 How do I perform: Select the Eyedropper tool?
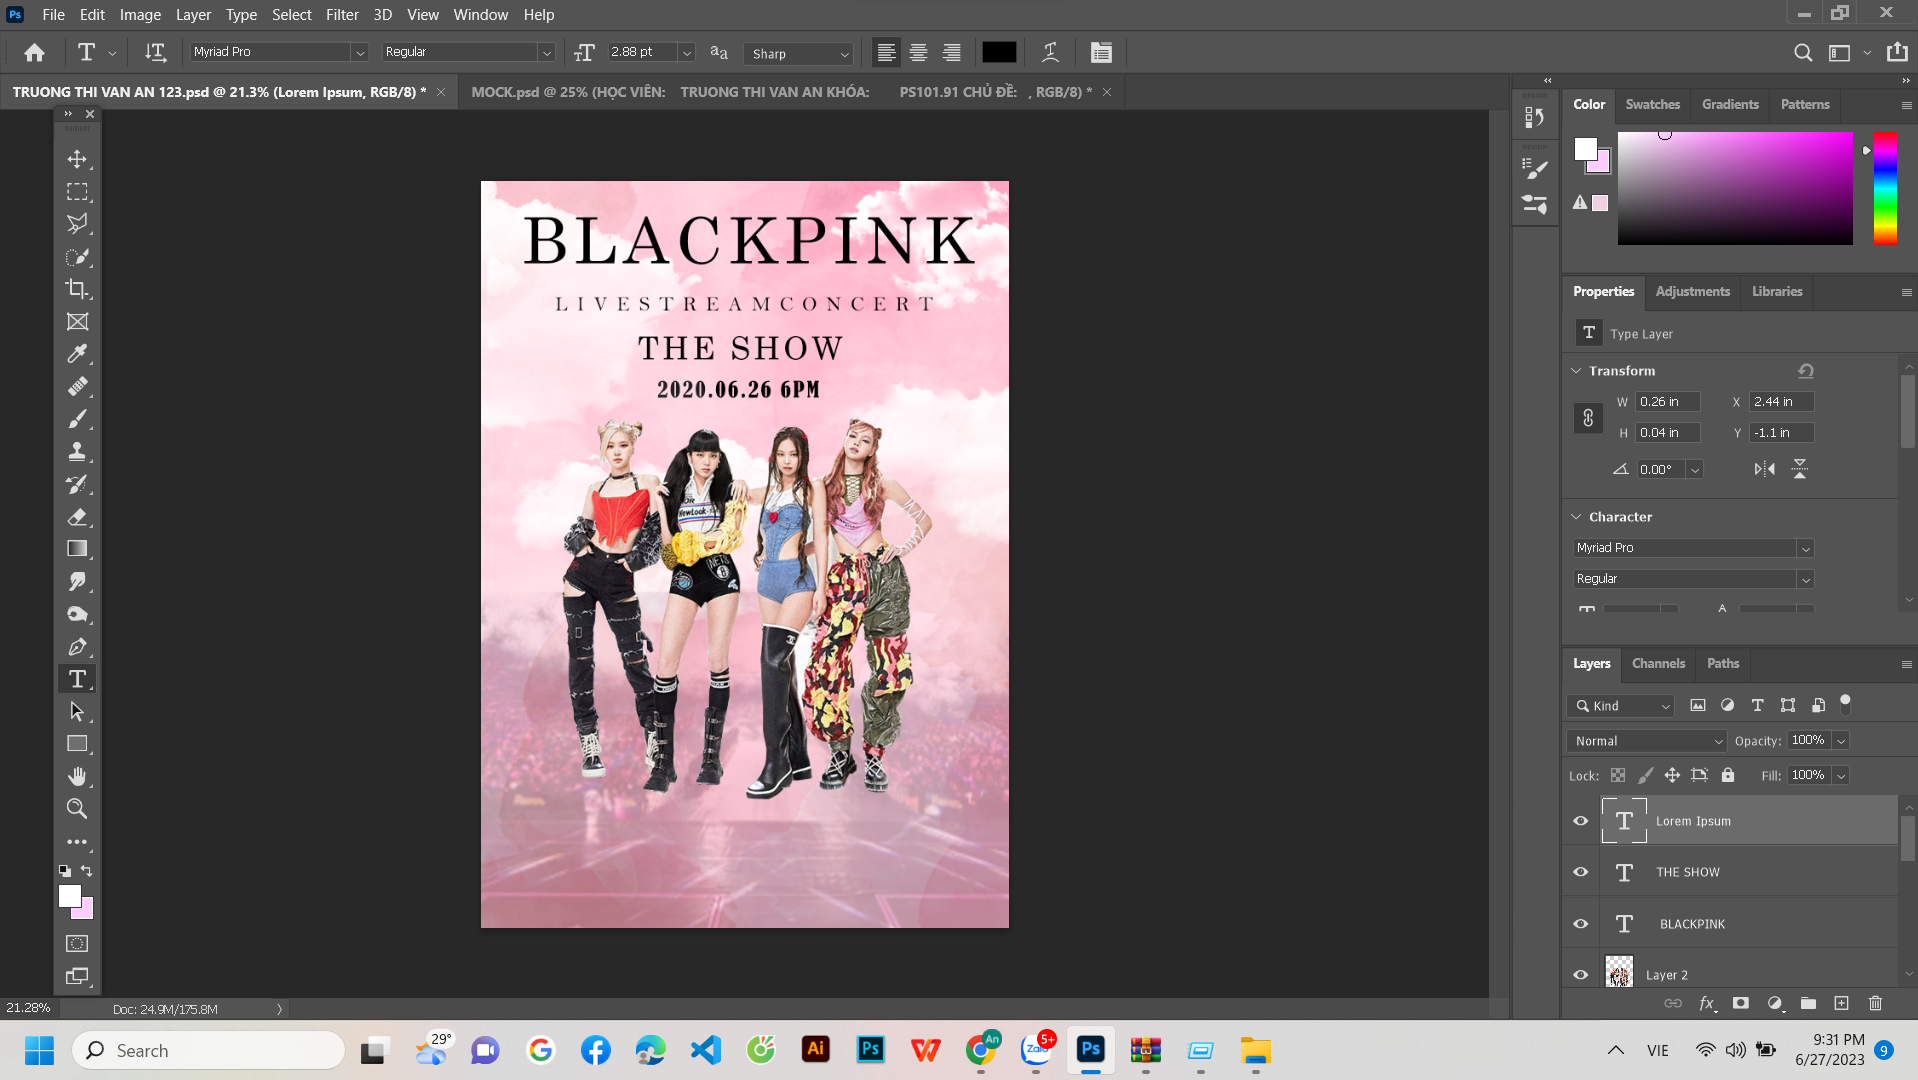coord(77,354)
